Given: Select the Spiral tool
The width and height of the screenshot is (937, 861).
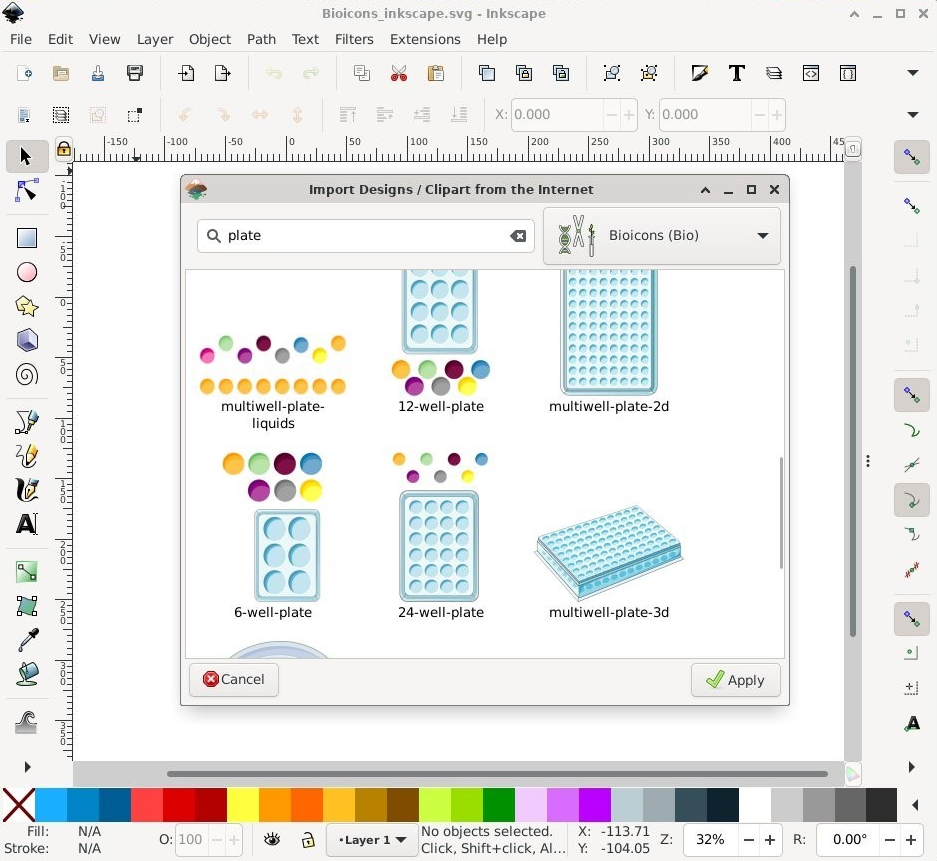Looking at the screenshot, I should [x=27, y=375].
